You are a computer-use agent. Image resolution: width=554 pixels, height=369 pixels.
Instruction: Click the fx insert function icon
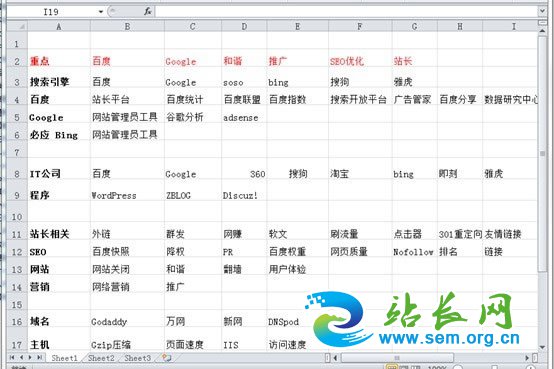coord(148,11)
